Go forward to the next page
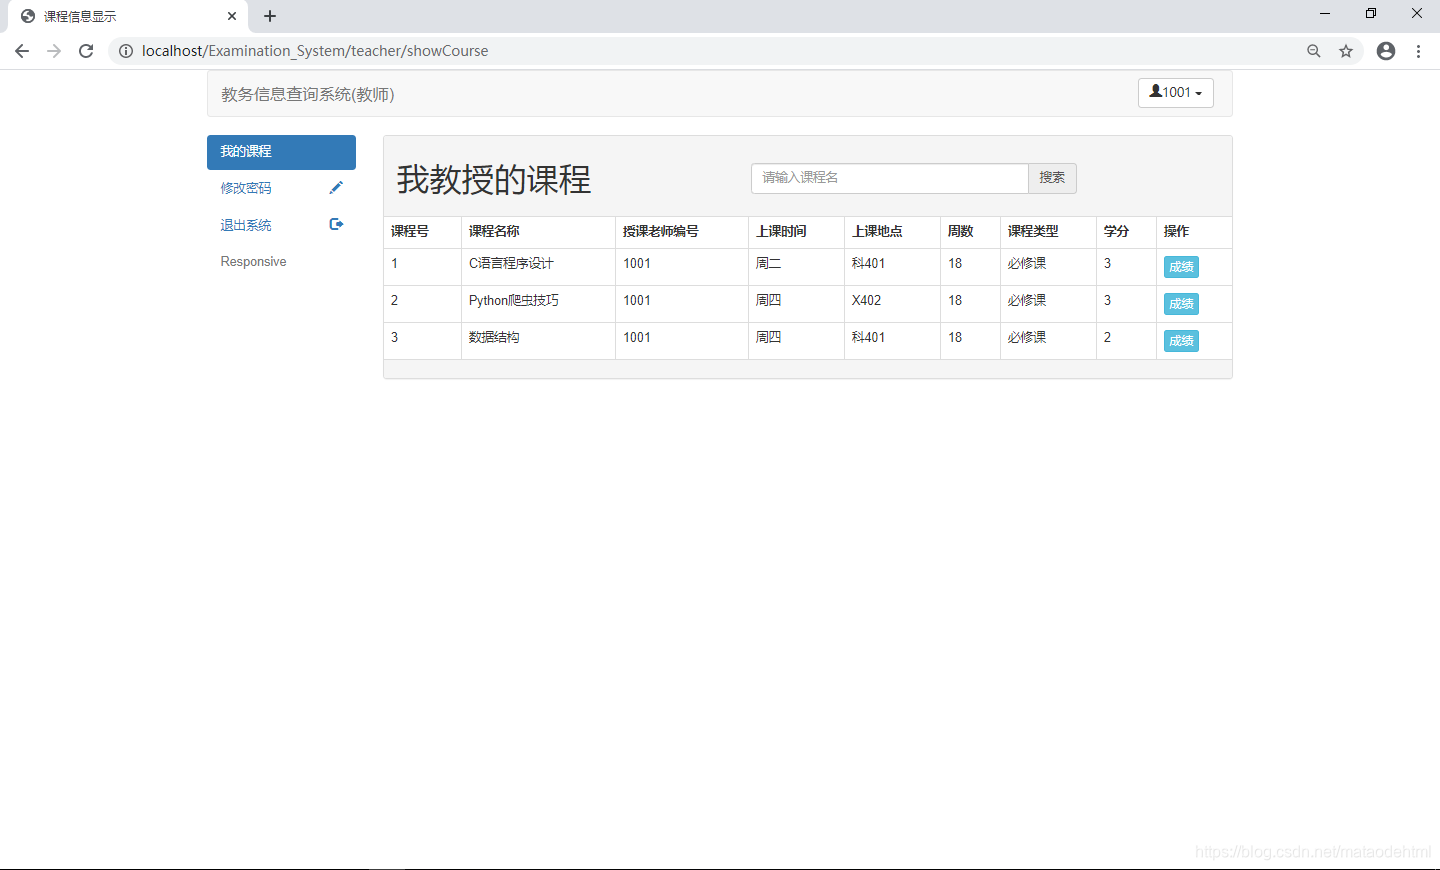The width and height of the screenshot is (1440, 870). tap(54, 51)
